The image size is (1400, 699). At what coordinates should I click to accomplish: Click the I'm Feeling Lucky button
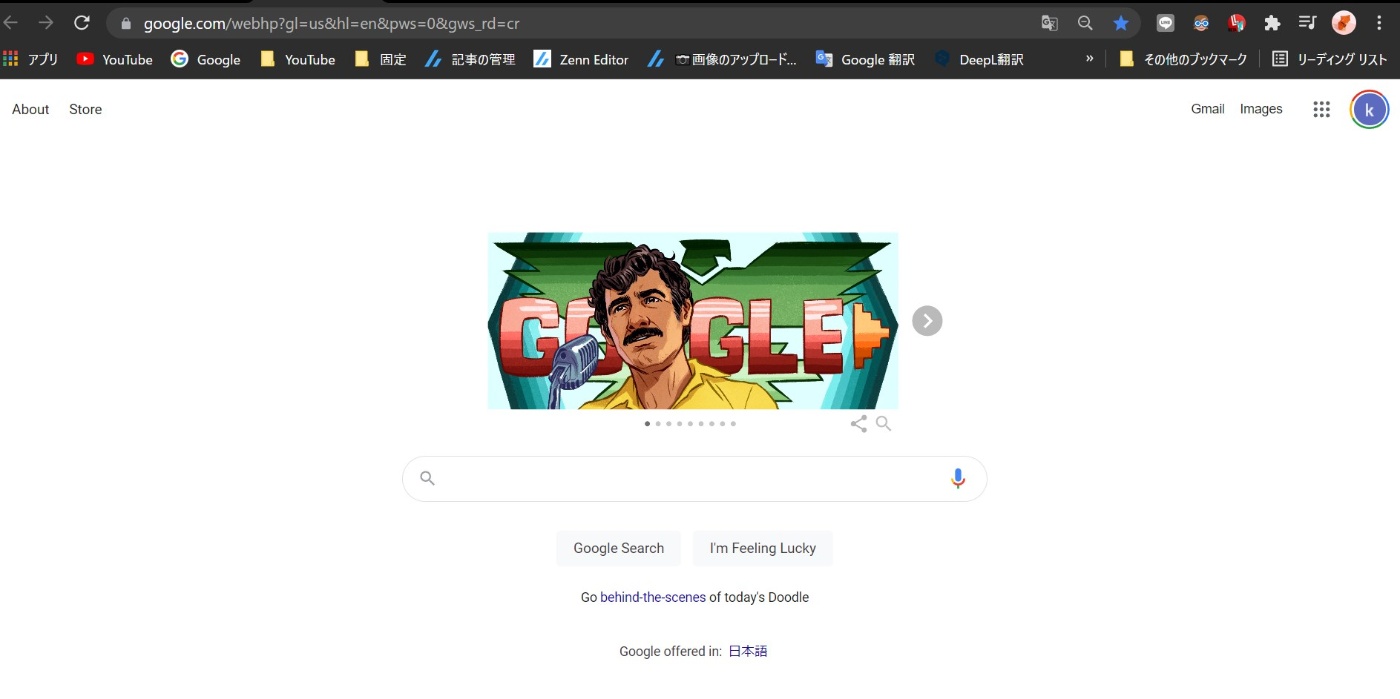click(x=763, y=548)
